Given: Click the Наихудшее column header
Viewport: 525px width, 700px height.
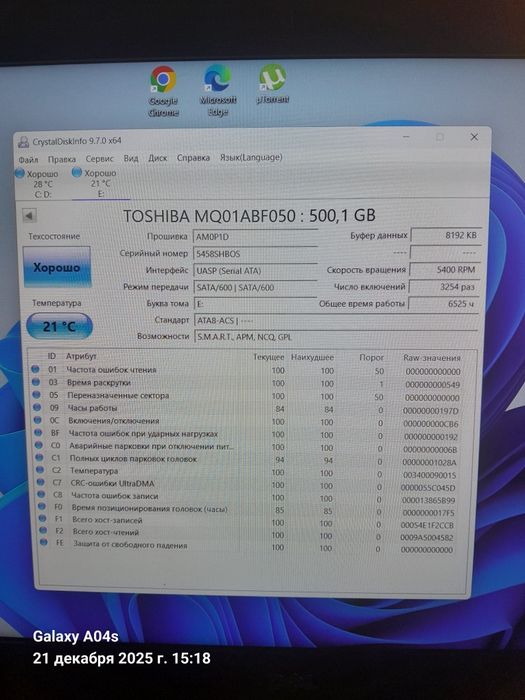Looking at the screenshot, I should [x=312, y=358].
